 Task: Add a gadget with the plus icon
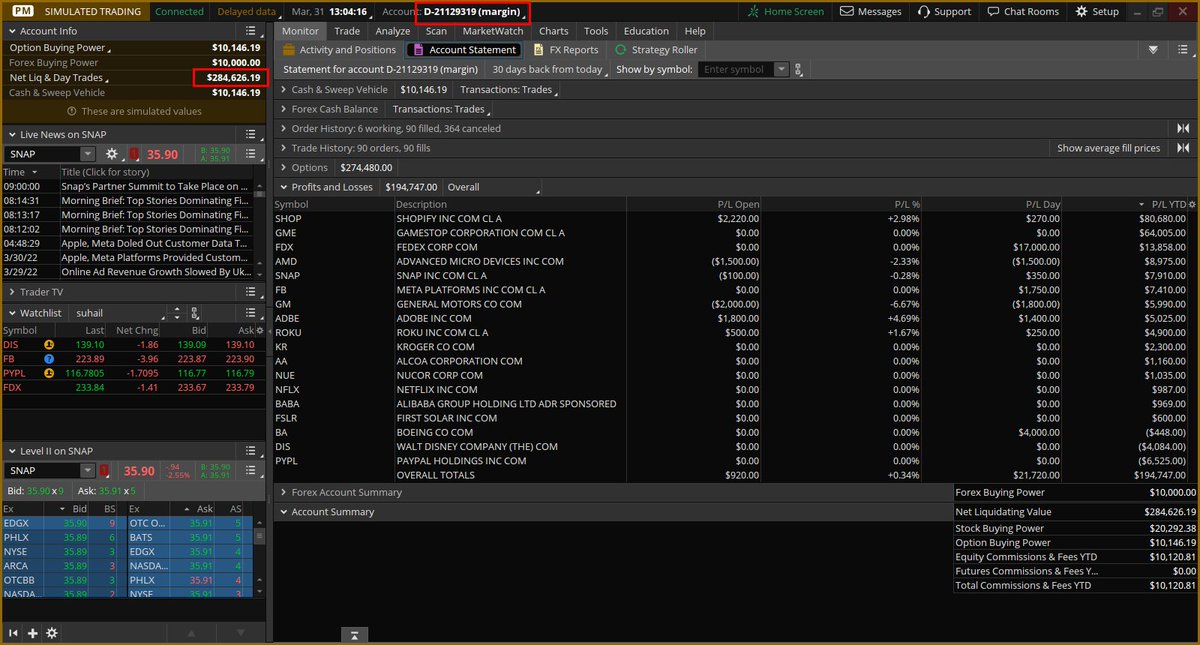33,633
